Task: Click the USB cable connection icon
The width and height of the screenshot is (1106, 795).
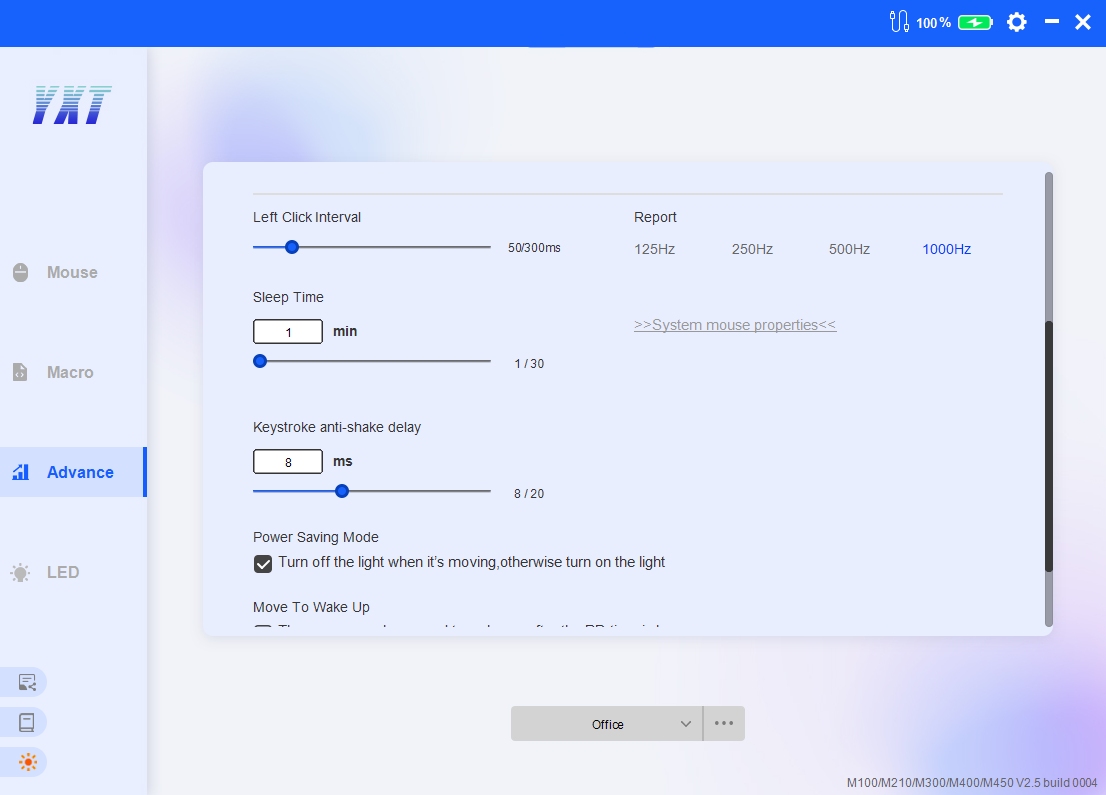Action: point(898,22)
